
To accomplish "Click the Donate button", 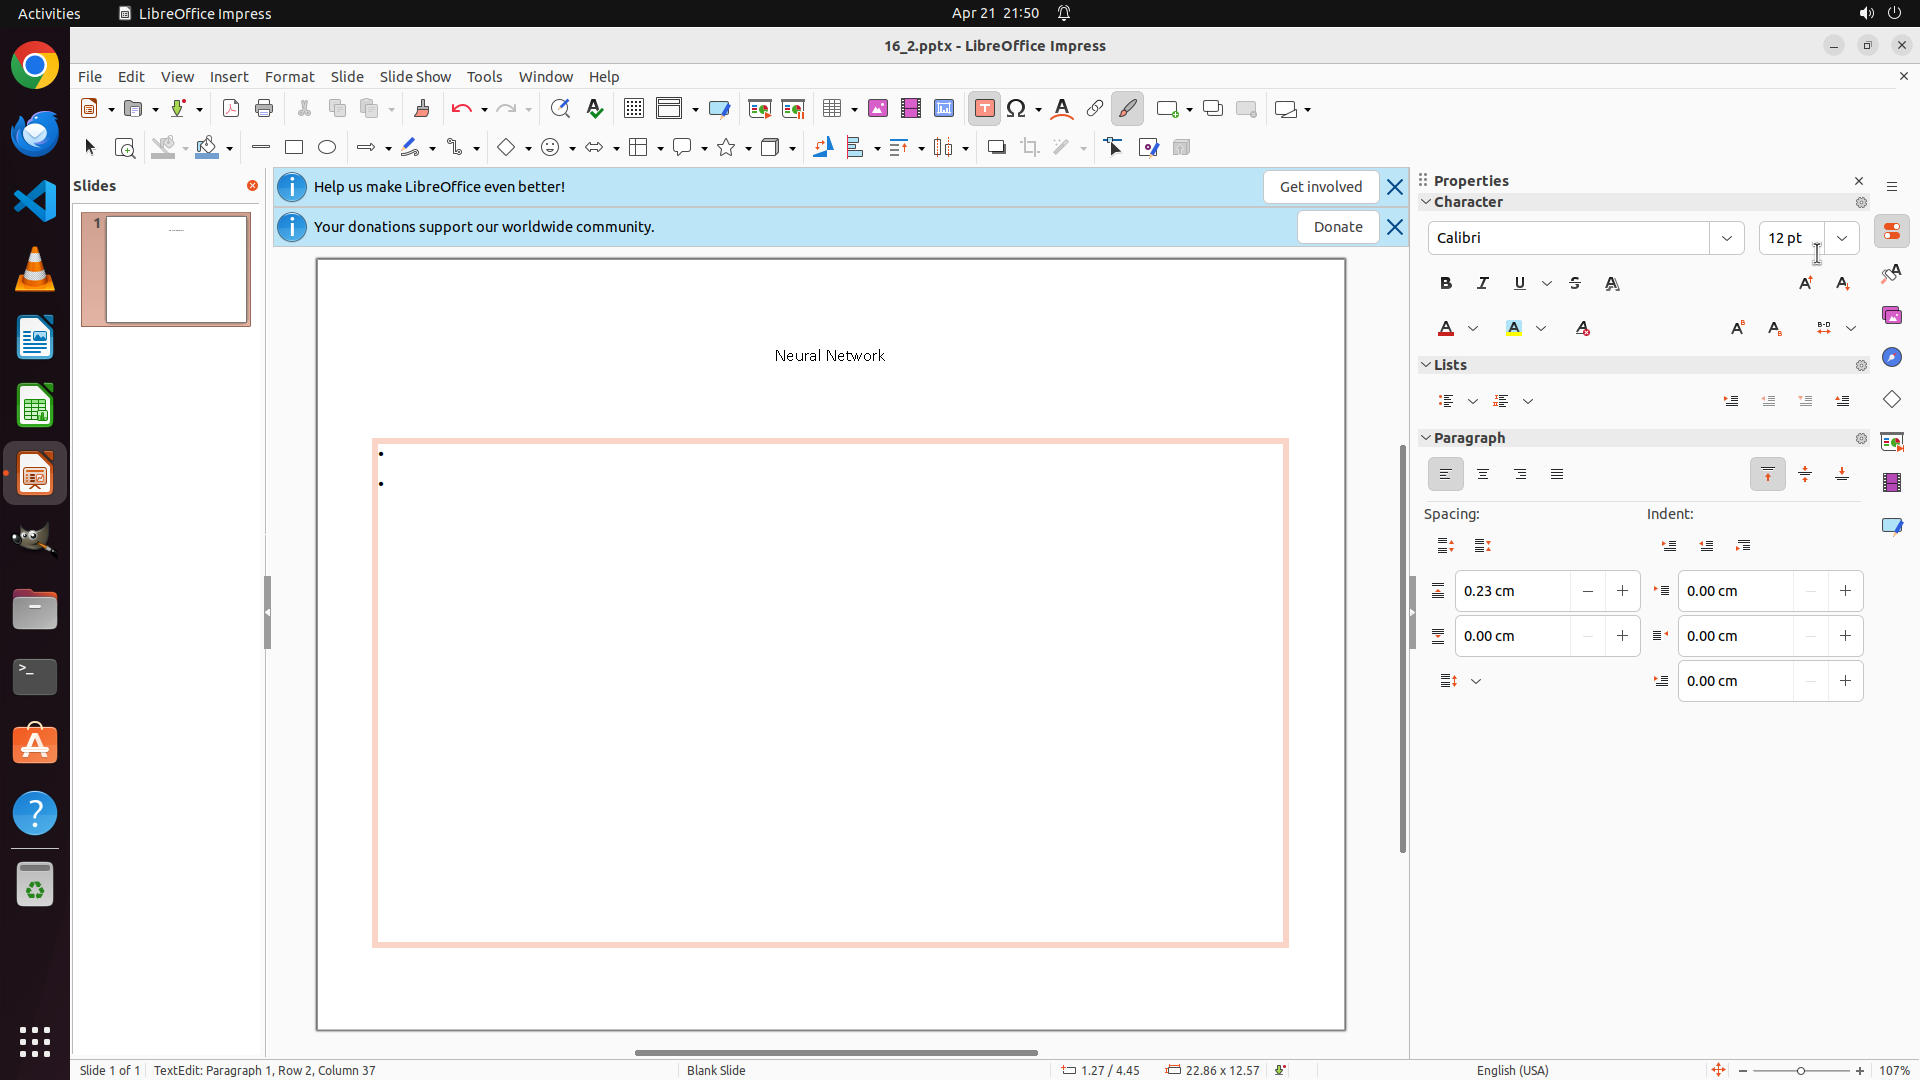I will pyautogui.click(x=1338, y=227).
